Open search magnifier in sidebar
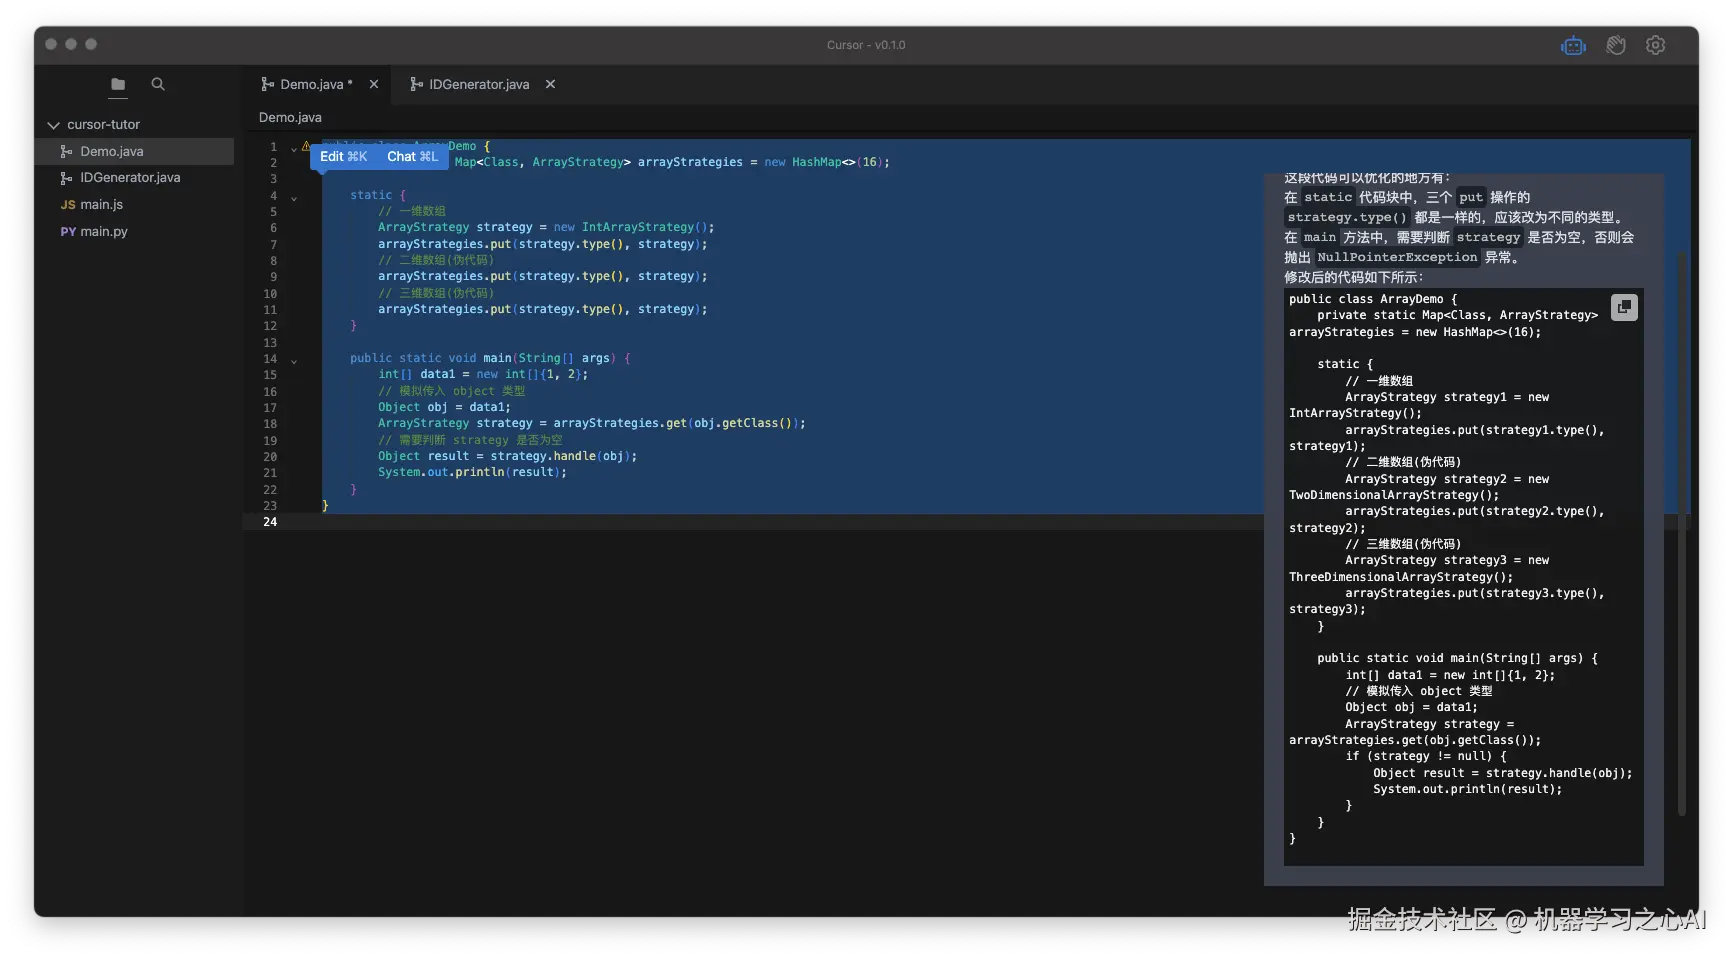The height and width of the screenshot is (959, 1733). pyautogui.click(x=158, y=85)
